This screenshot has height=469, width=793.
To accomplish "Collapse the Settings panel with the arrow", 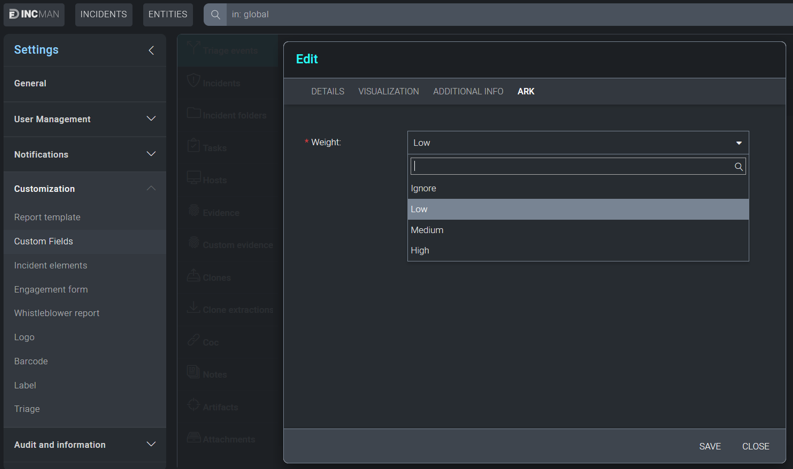I will click(151, 50).
